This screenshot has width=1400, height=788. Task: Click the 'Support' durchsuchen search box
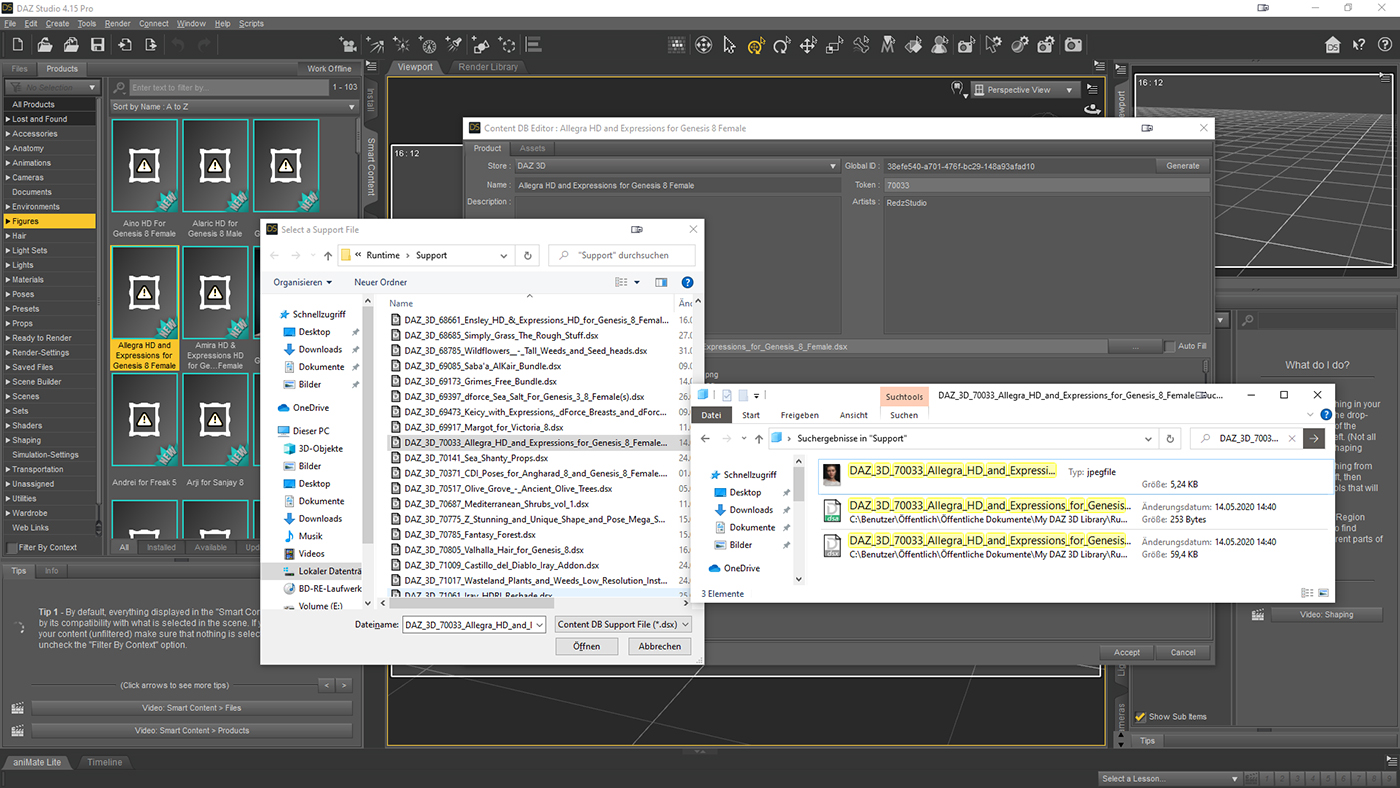pos(622,255)
